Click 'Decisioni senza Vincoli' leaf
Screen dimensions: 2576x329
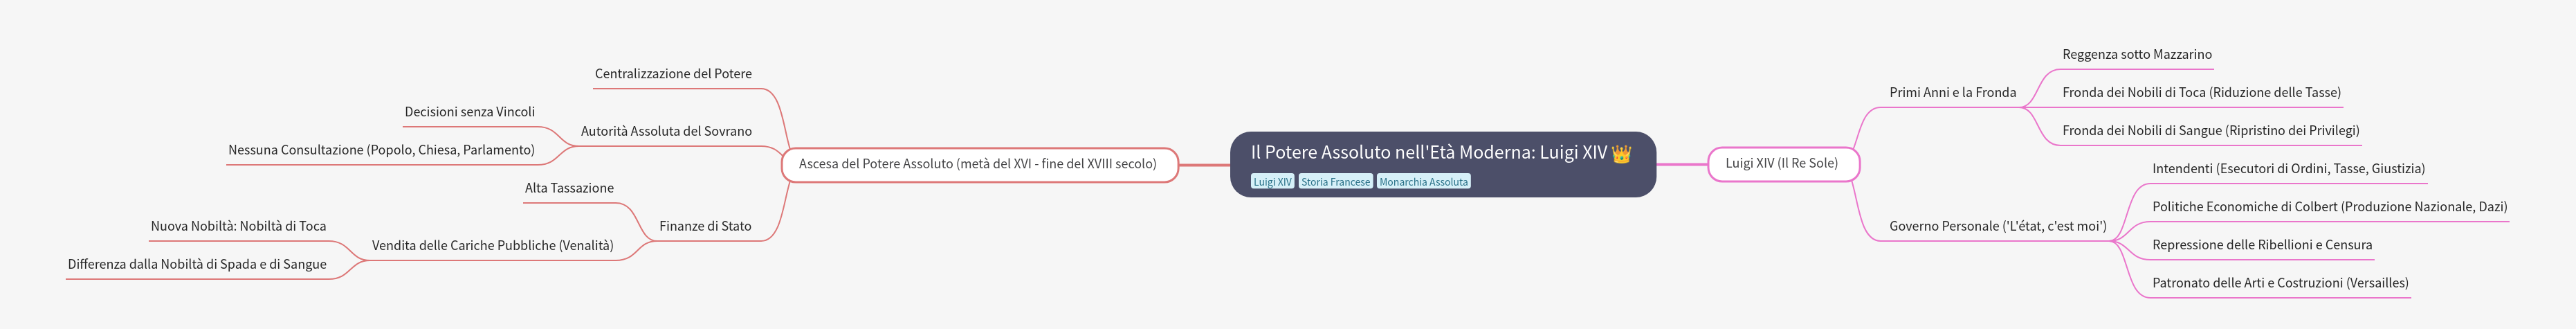coord(469,112)
